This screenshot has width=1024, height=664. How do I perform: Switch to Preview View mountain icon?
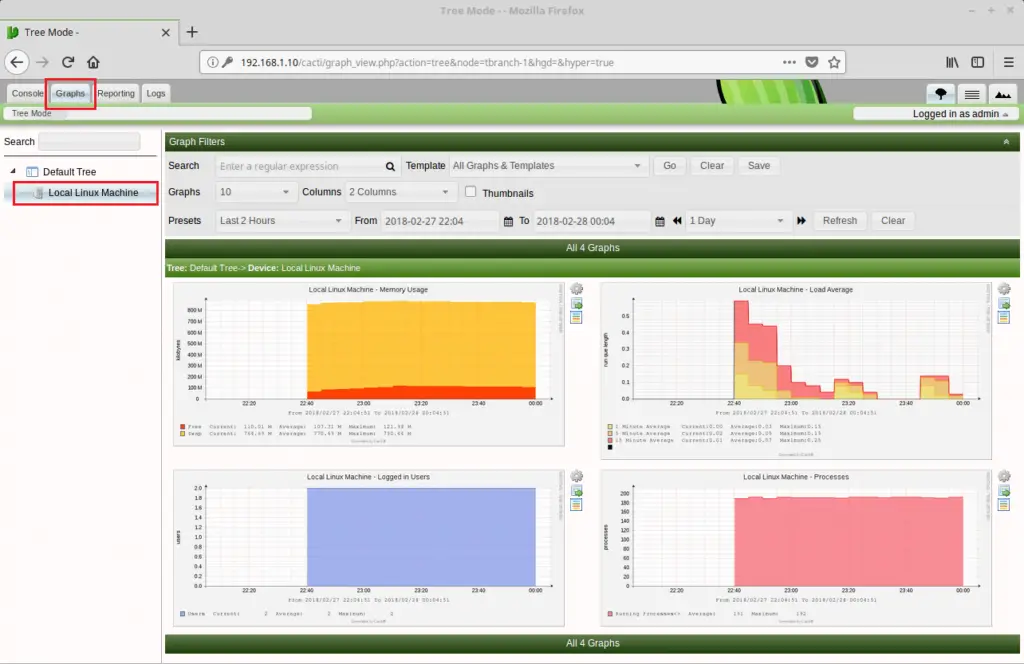(1002, 94)
